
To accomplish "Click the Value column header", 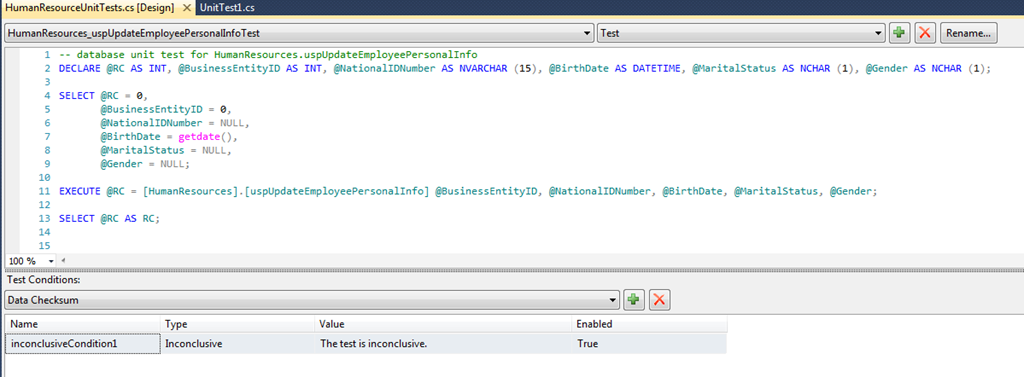I will tap(443, 324).
